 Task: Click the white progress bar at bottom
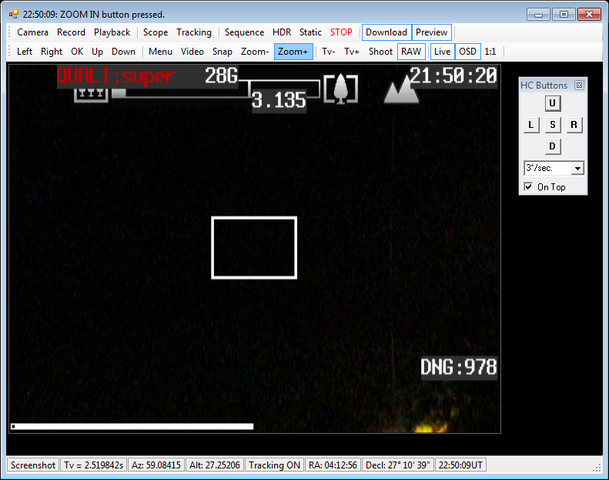coord(132,427)
